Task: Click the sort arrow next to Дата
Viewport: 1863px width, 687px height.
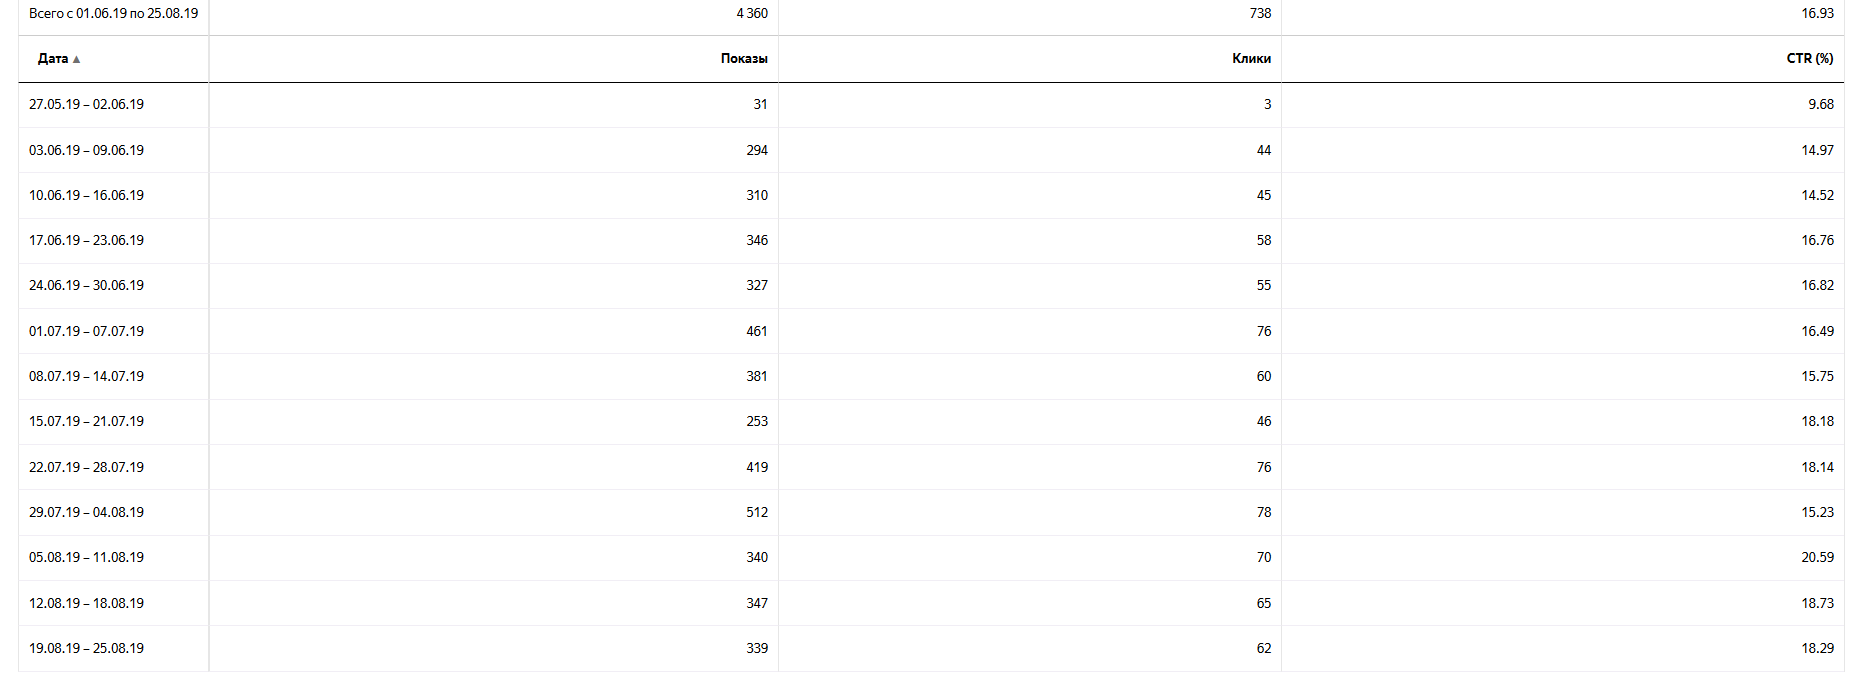Action: pyautogui.click(x=76, y=60)
